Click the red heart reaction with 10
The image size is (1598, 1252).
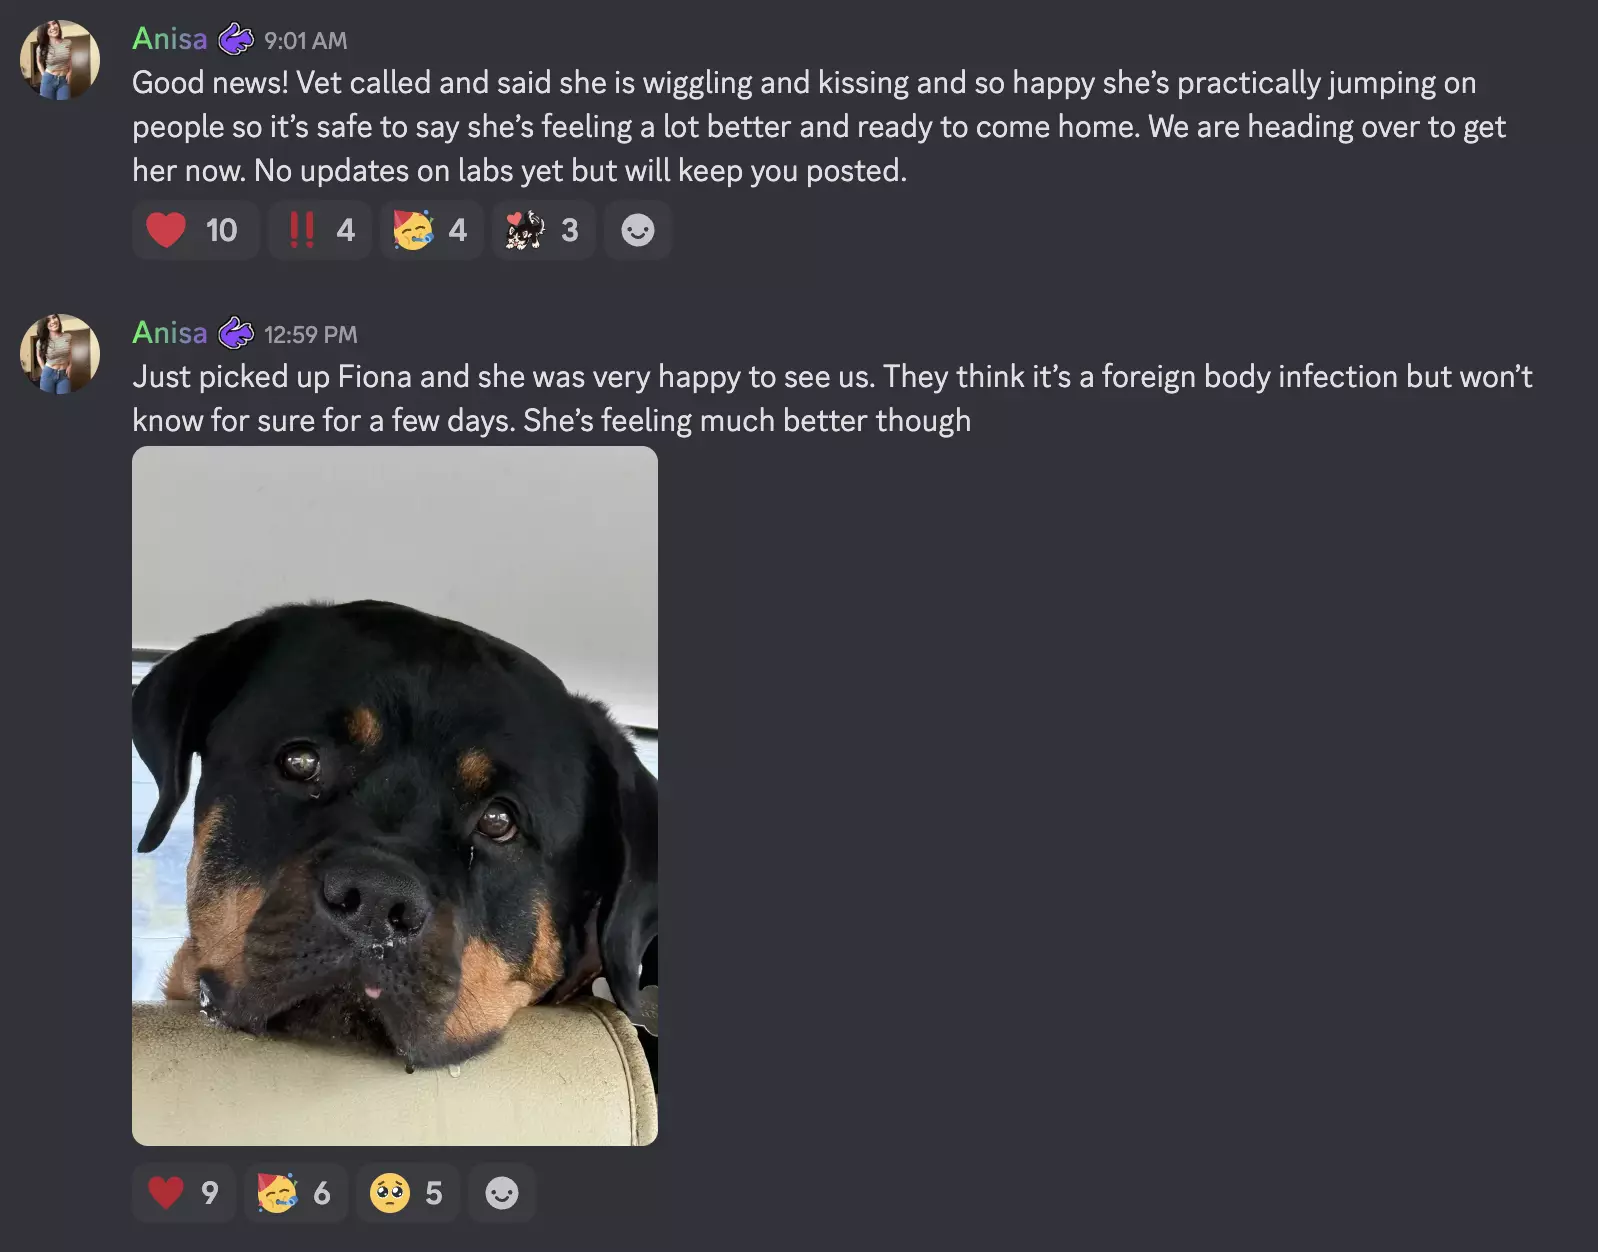pos(195,230)
